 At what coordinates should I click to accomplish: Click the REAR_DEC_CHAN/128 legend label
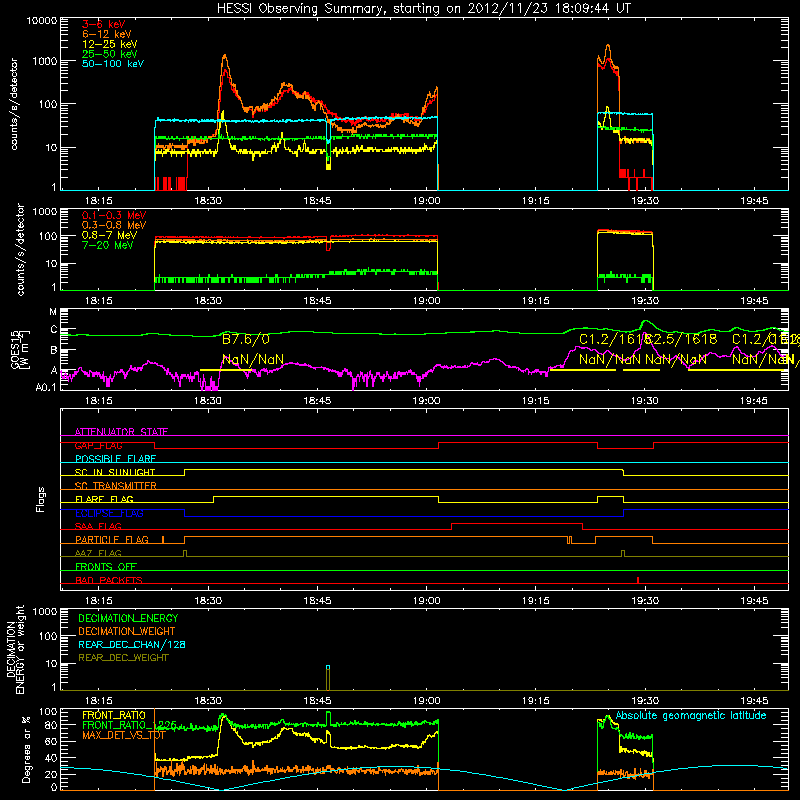[132, 645]
